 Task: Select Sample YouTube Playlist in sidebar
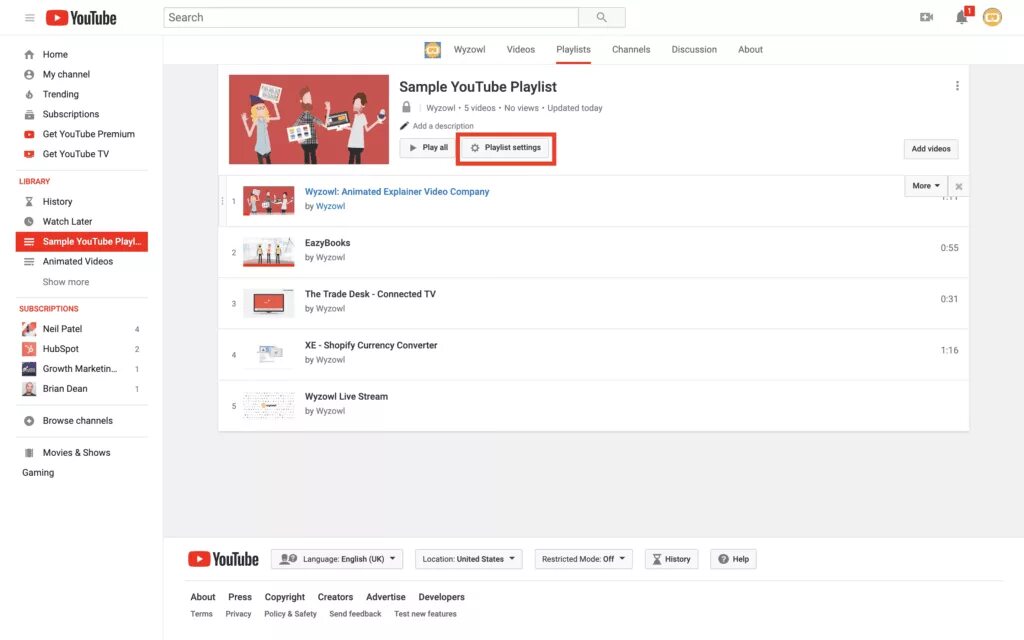82,242
